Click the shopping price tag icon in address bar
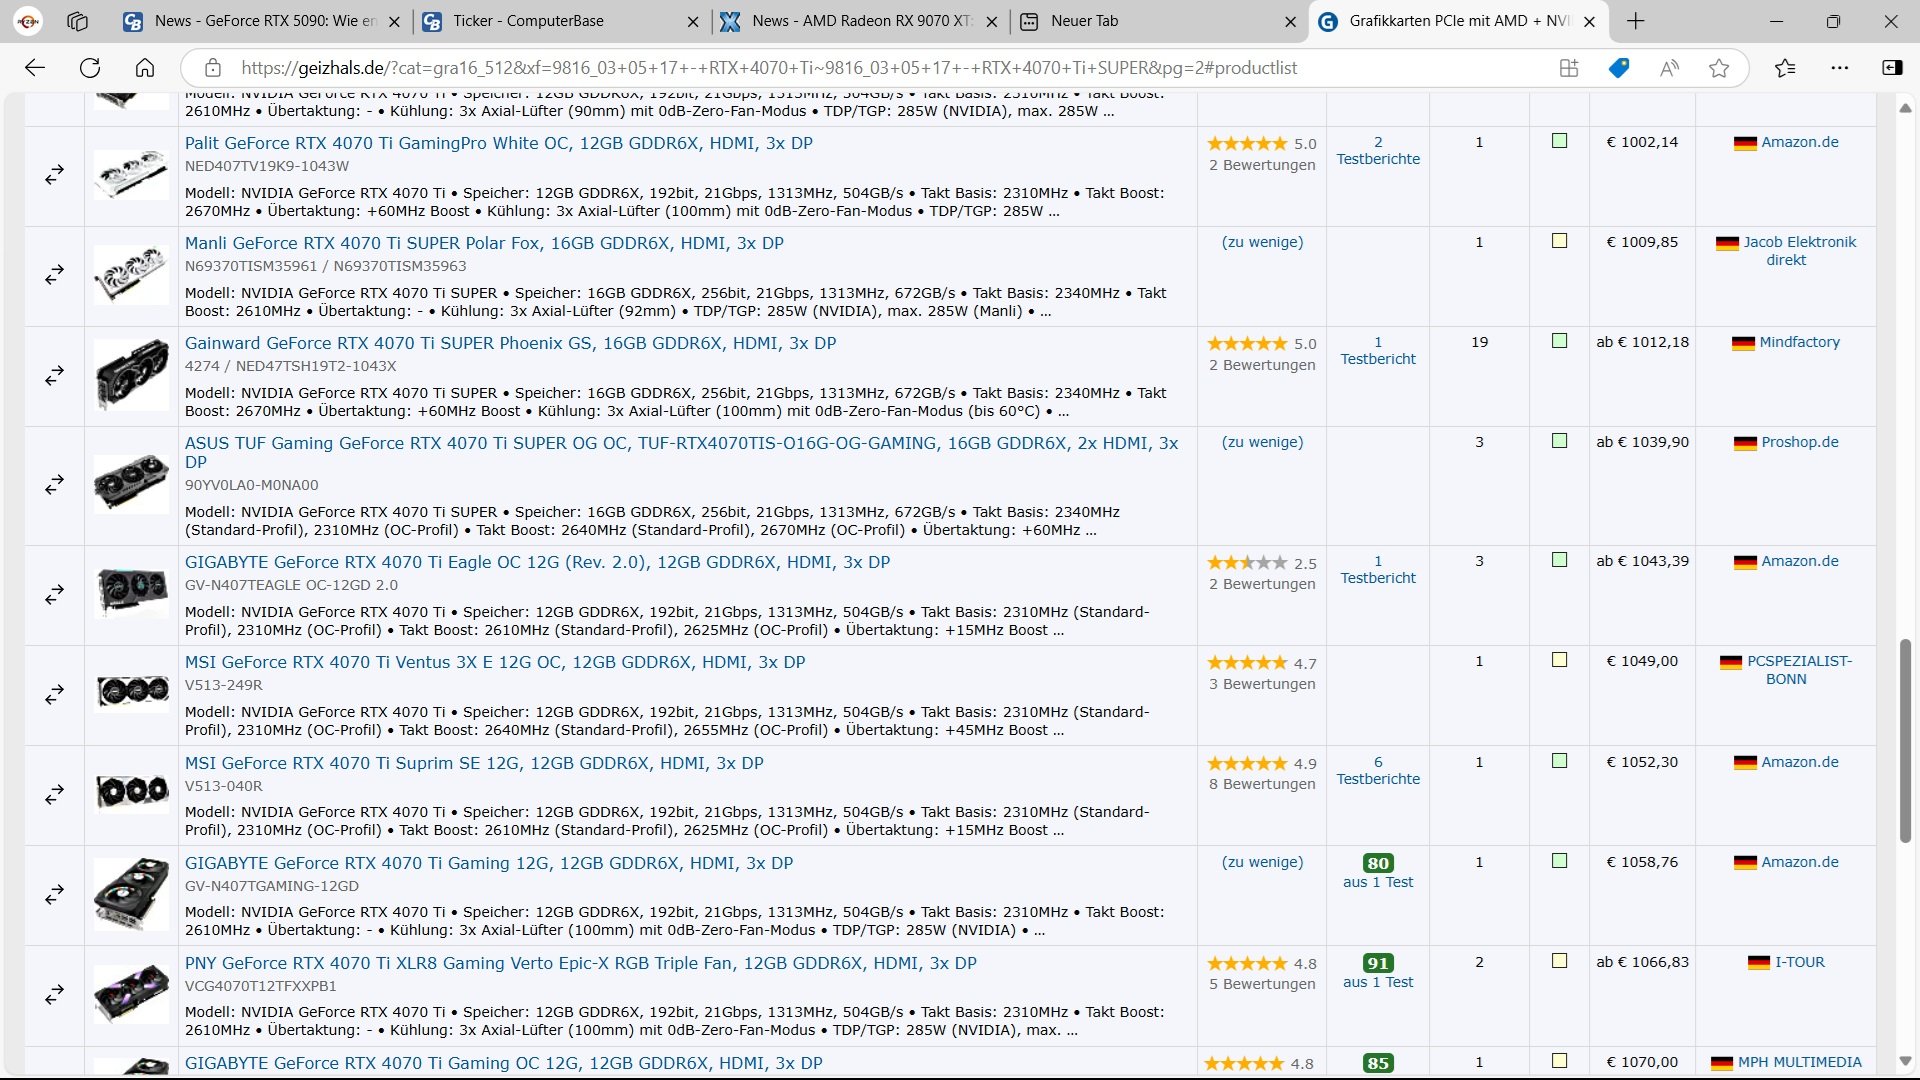 click(x=1618, y=68)
